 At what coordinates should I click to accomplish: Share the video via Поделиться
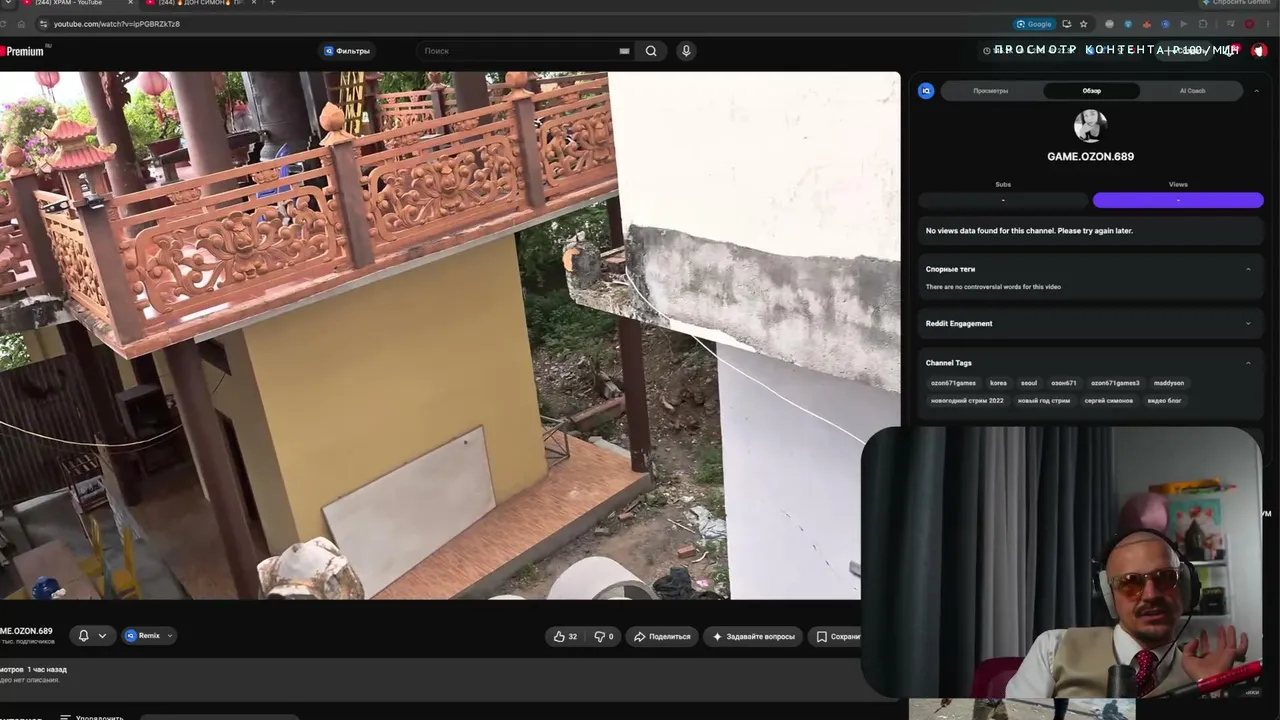pyautogui.click(x=662, y=636)
